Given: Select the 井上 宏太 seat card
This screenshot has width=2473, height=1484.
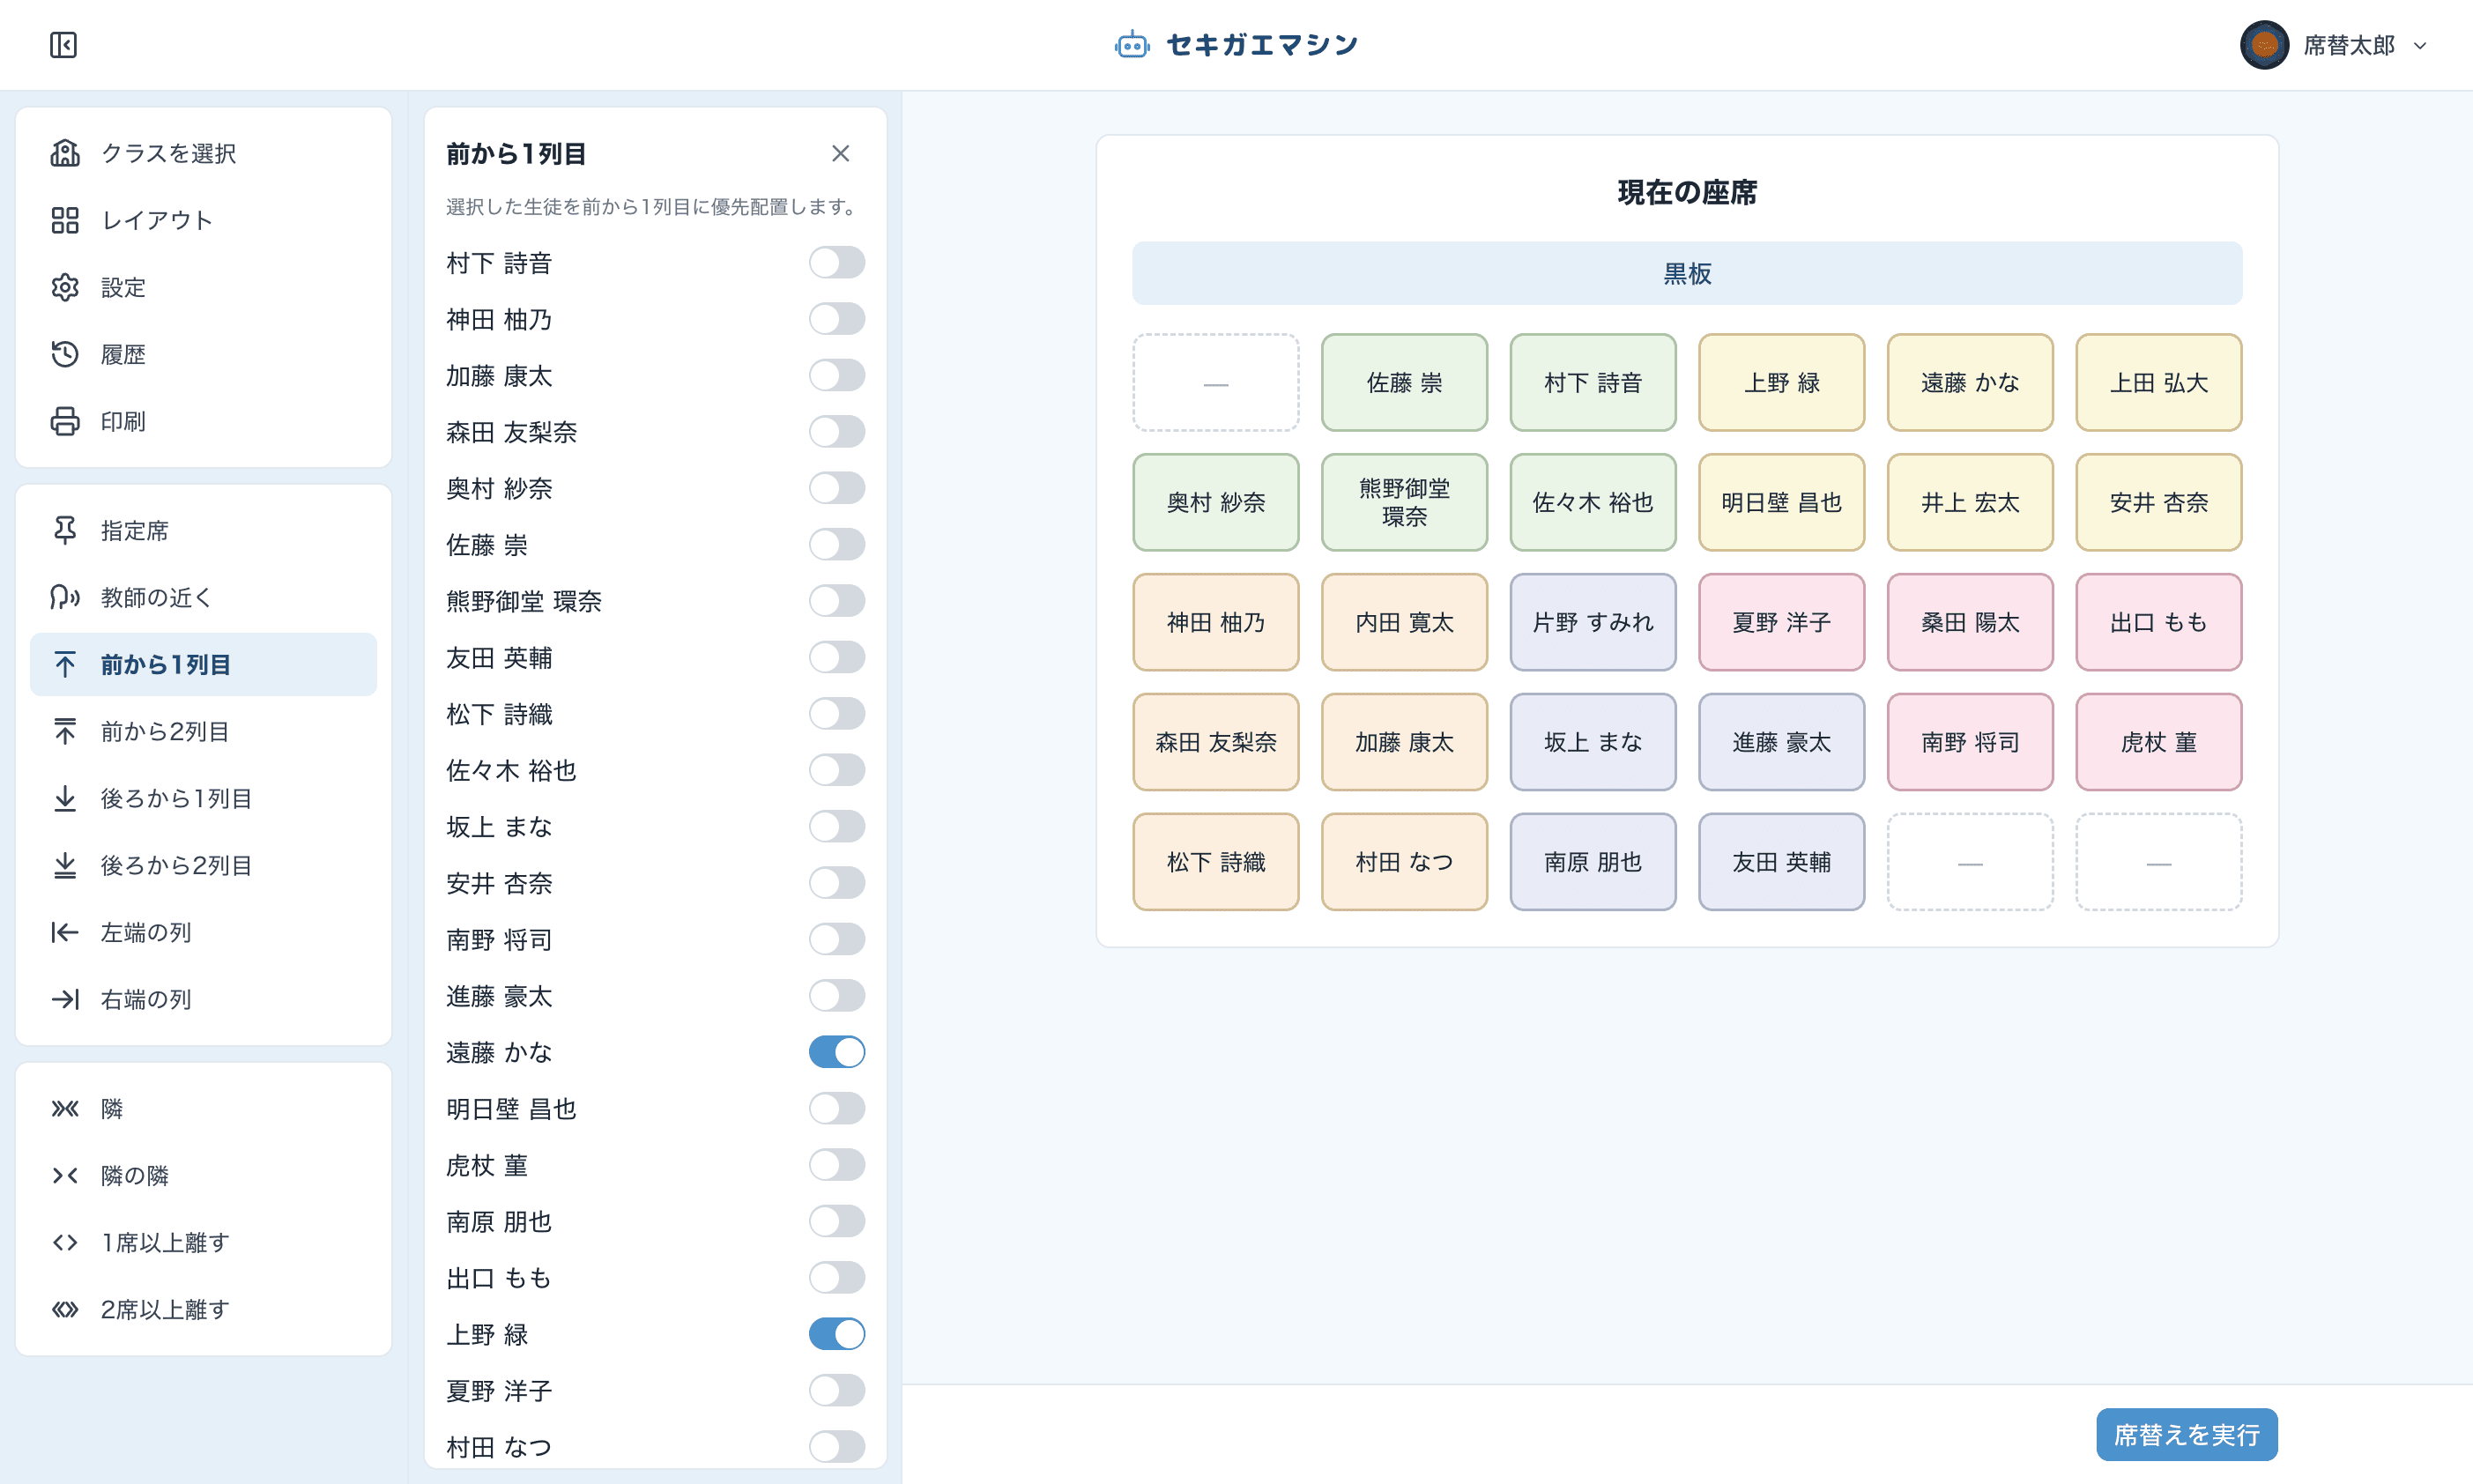Looking at the screenshot, I should 1970,502.
